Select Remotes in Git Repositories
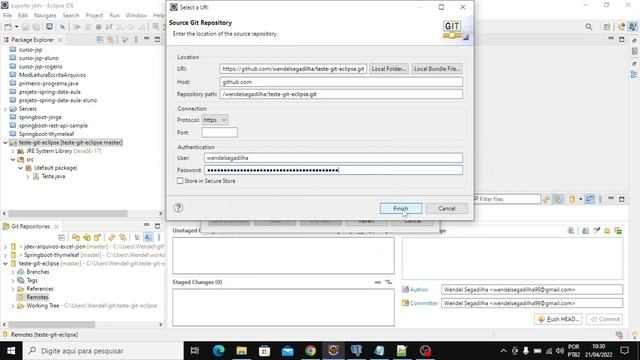This screenshot has height=360, width=640. tap(37, 297)
